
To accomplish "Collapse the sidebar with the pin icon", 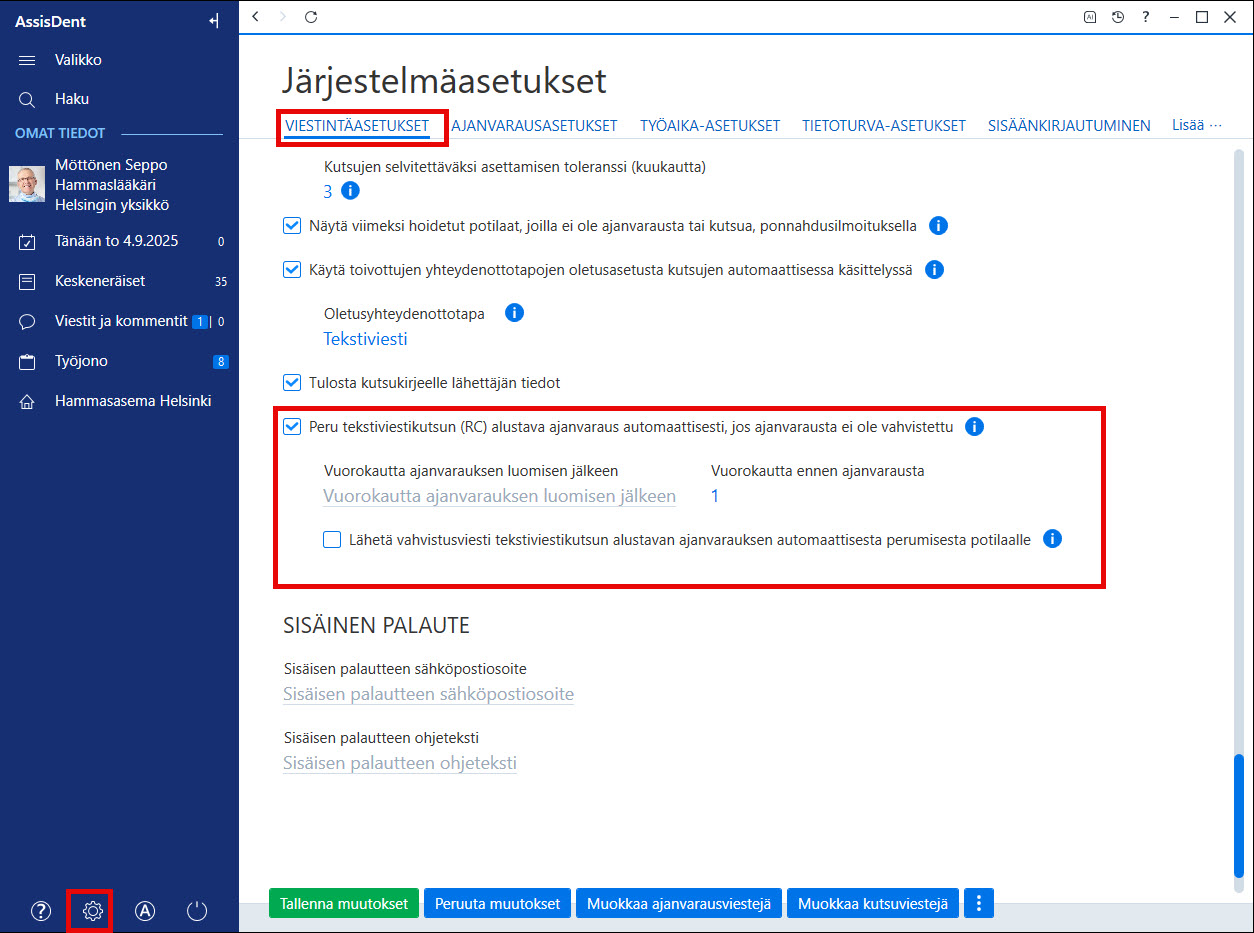I will tap(213, 21).
